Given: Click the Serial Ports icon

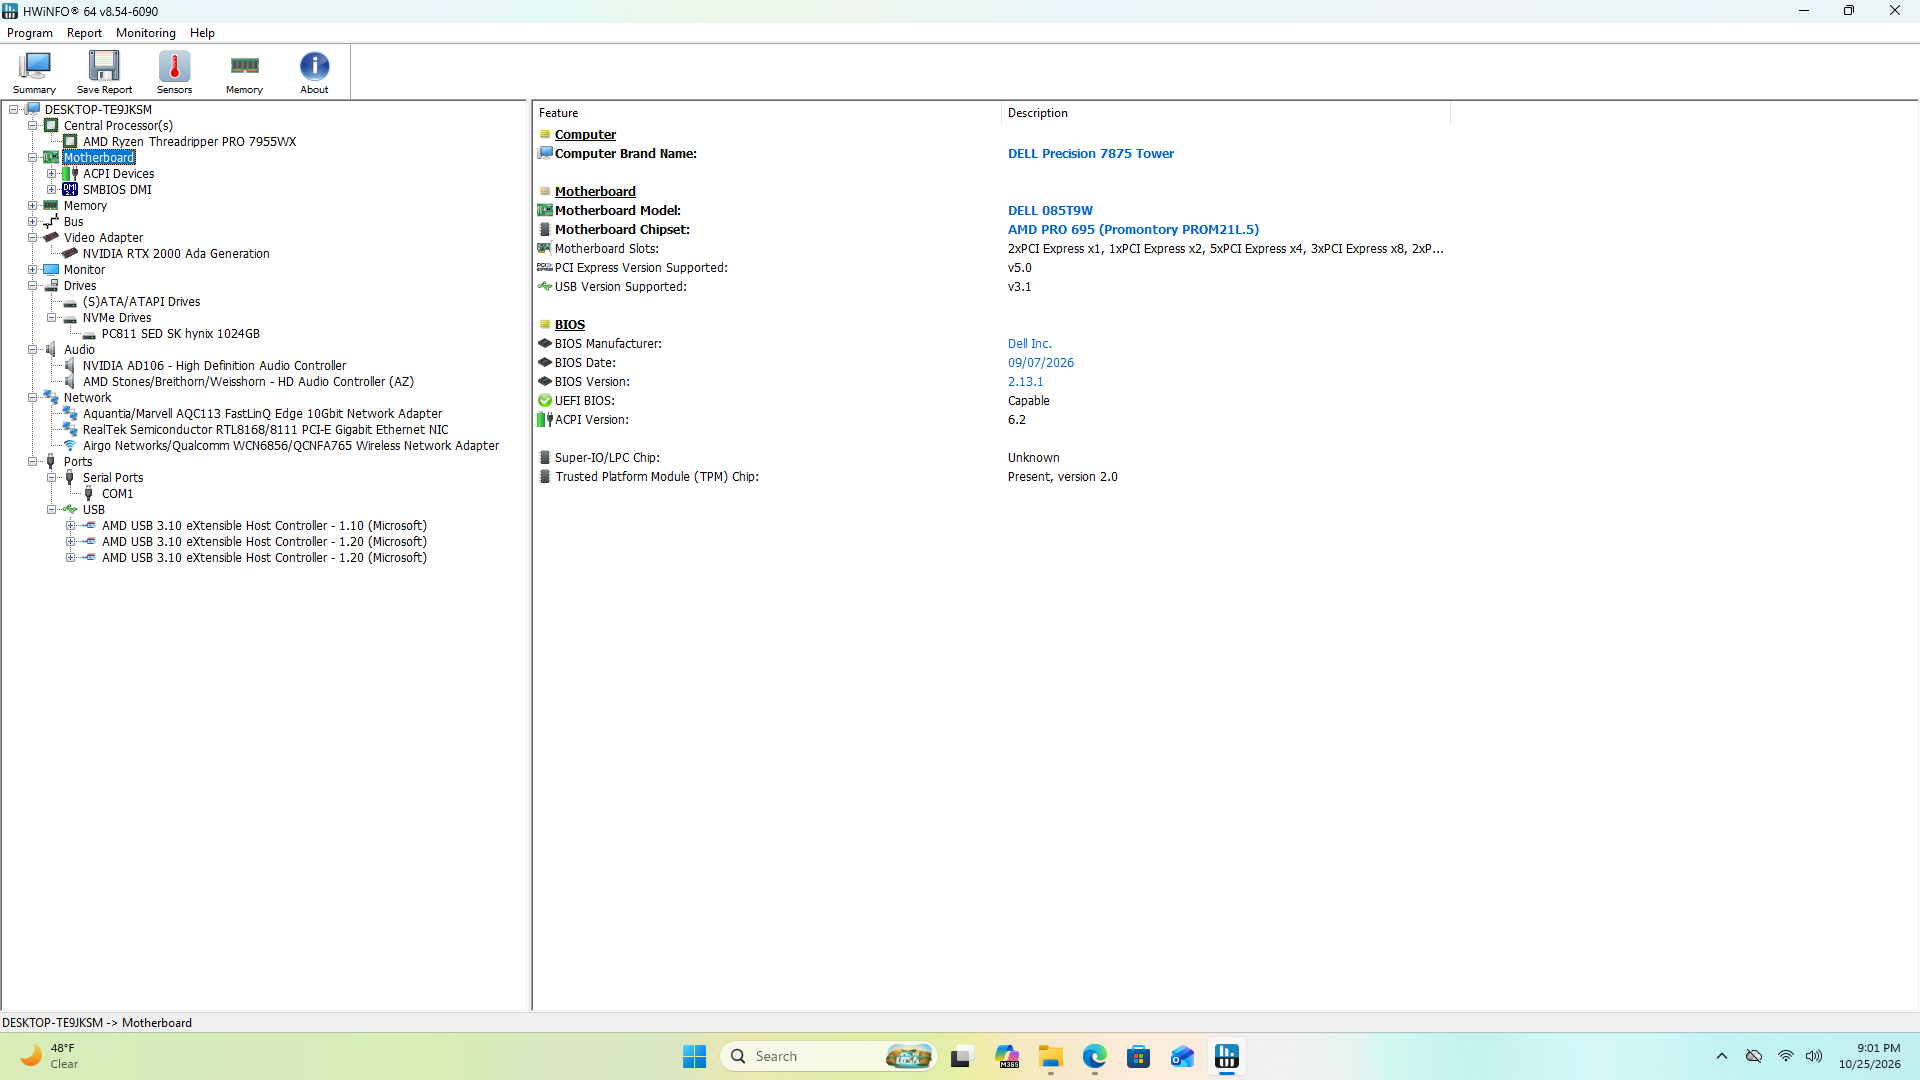Looking at the screenshot, I should click(70, 478).
